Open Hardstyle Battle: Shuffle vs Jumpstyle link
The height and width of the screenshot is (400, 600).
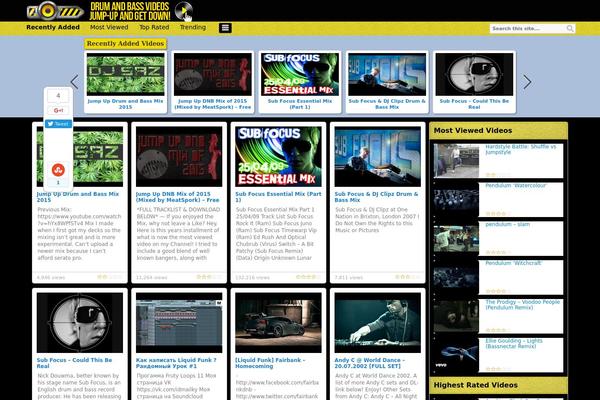point(521,149)
